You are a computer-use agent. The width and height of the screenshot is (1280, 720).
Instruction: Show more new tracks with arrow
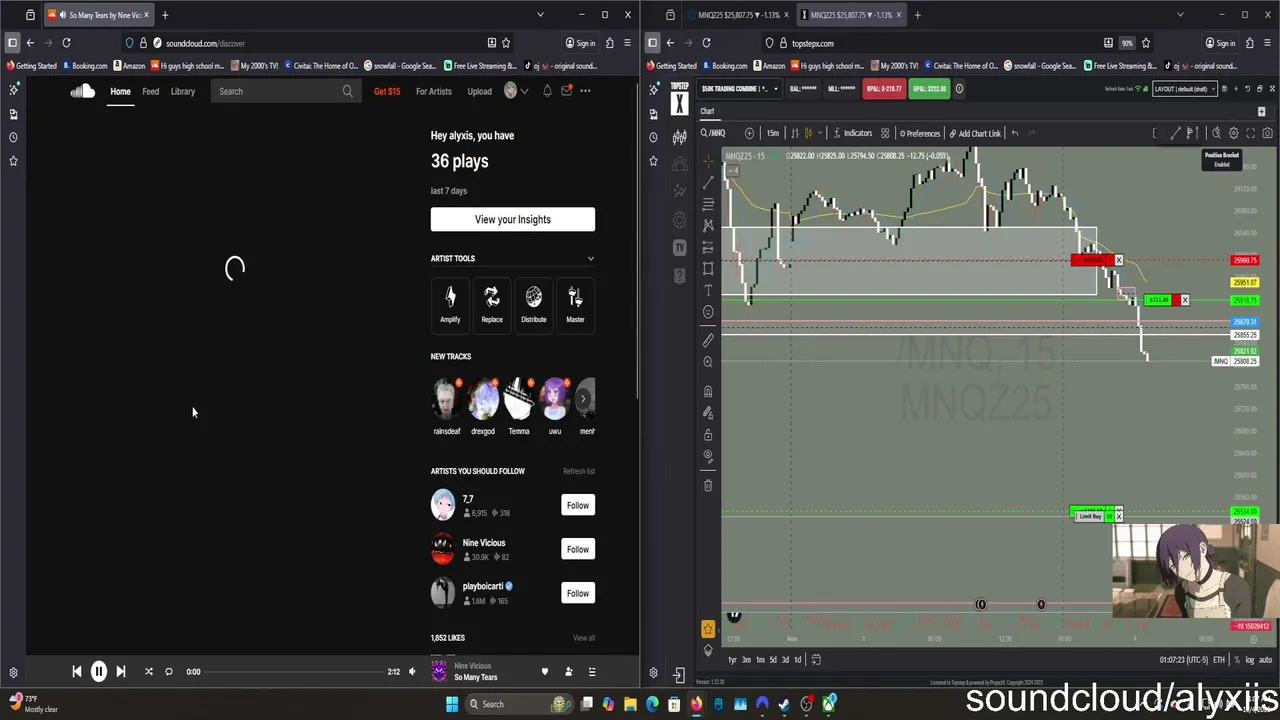pos(584,398)
